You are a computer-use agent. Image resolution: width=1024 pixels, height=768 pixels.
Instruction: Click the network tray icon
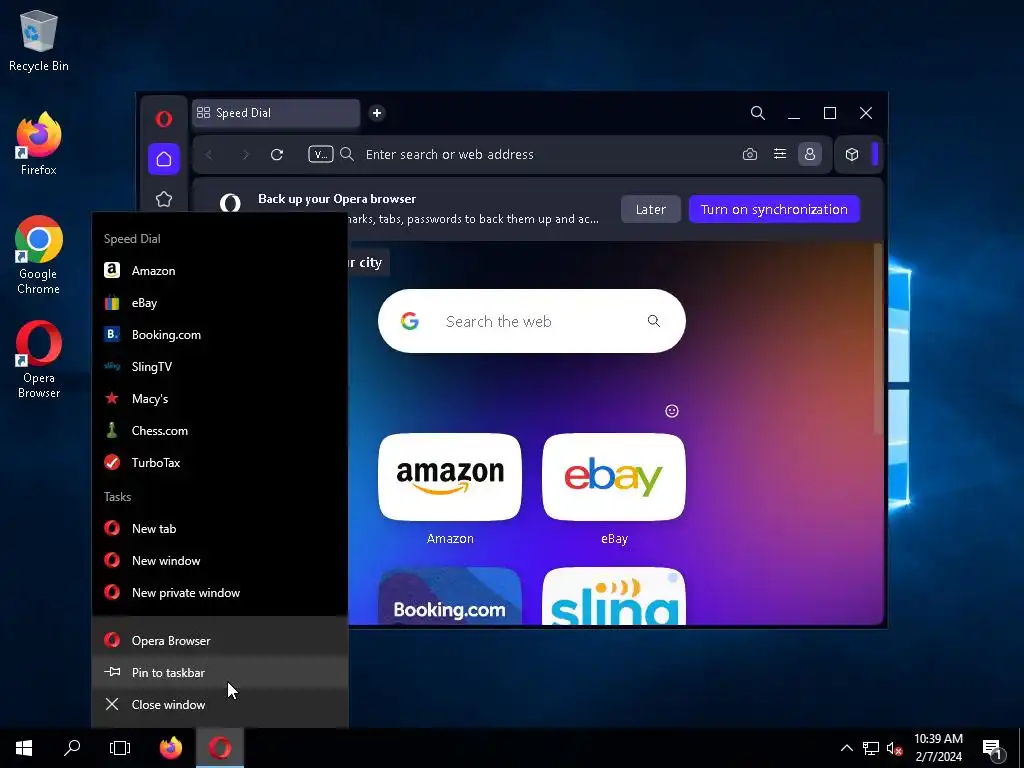871,748
